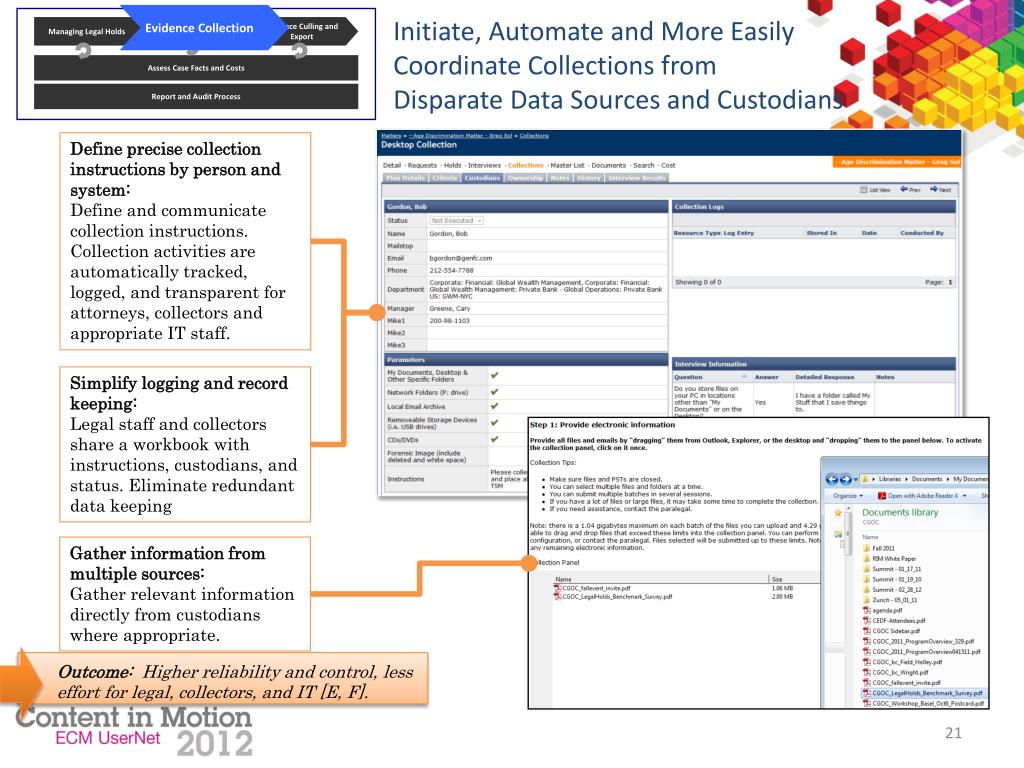
Task: Toggle My Documents, Desktop folders checkmark
Action: tap(494, 376)
